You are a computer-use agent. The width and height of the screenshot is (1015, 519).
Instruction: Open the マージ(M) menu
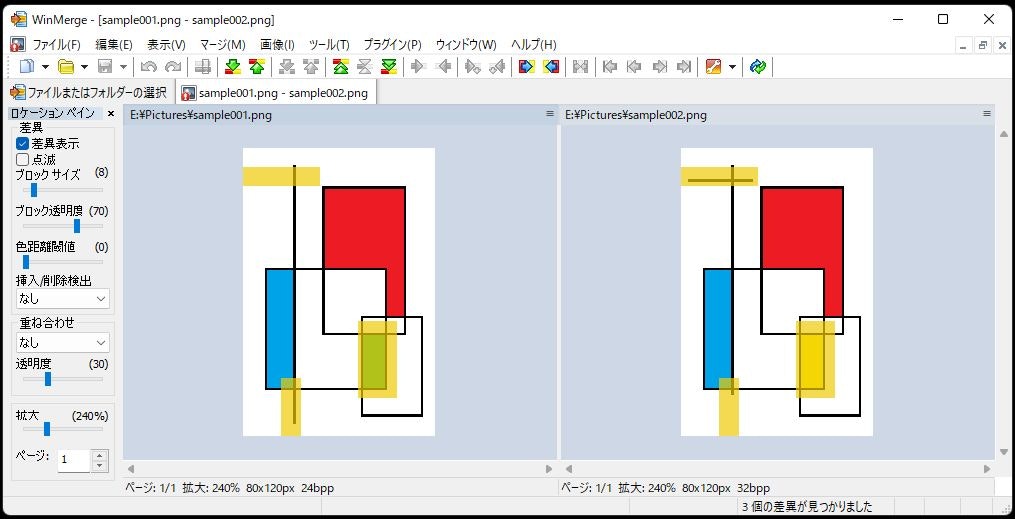[223, 45]
